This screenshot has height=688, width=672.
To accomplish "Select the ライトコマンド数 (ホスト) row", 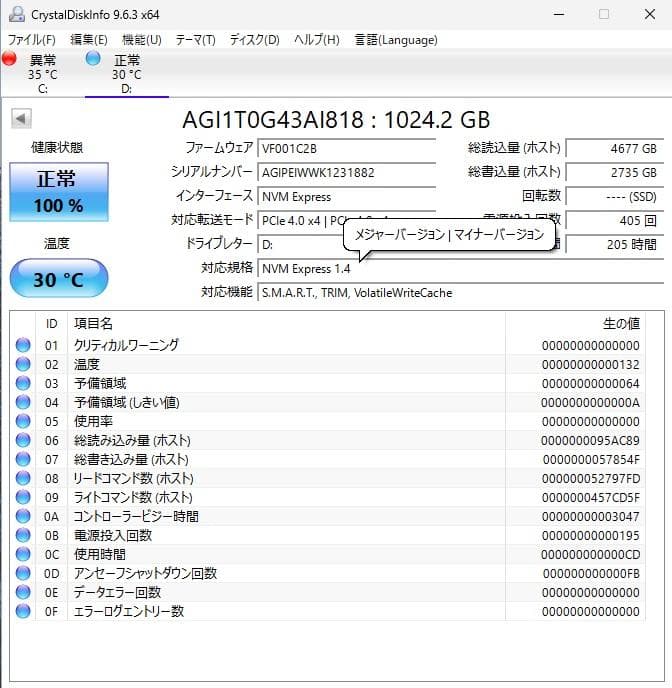I will [328, 497].
